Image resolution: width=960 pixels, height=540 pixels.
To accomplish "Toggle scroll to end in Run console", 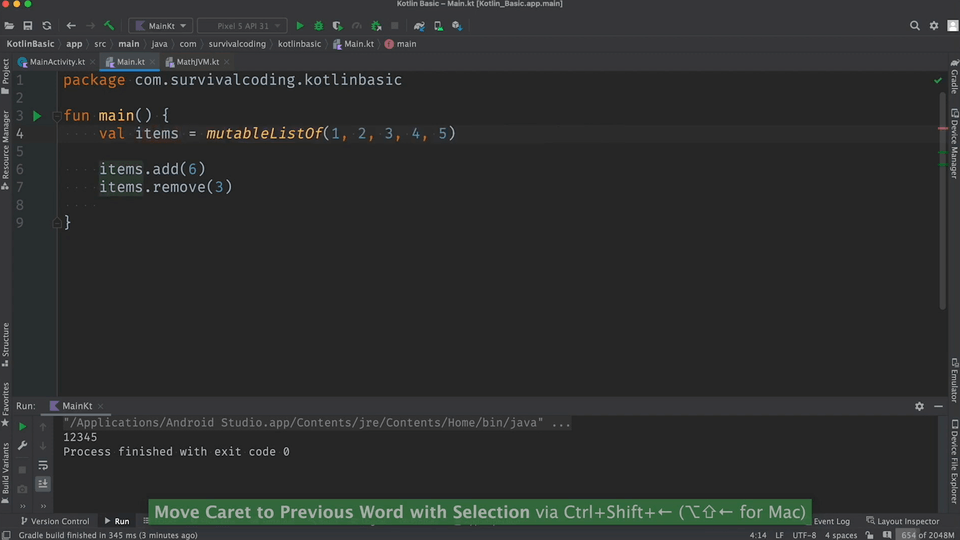I will point(43,484).
